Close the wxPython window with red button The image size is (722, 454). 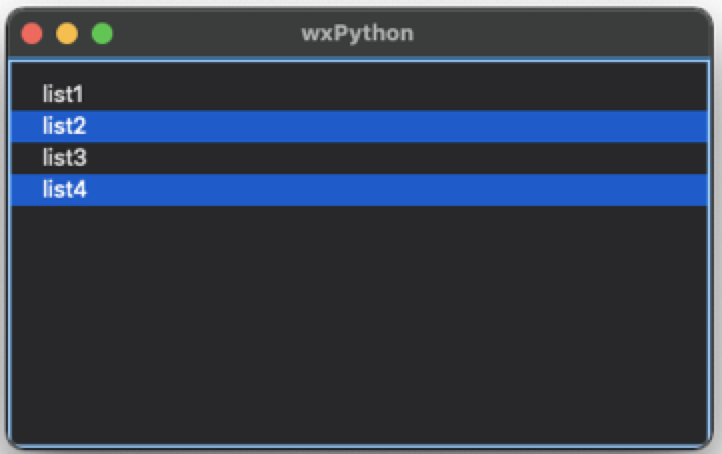click(32, 34)
